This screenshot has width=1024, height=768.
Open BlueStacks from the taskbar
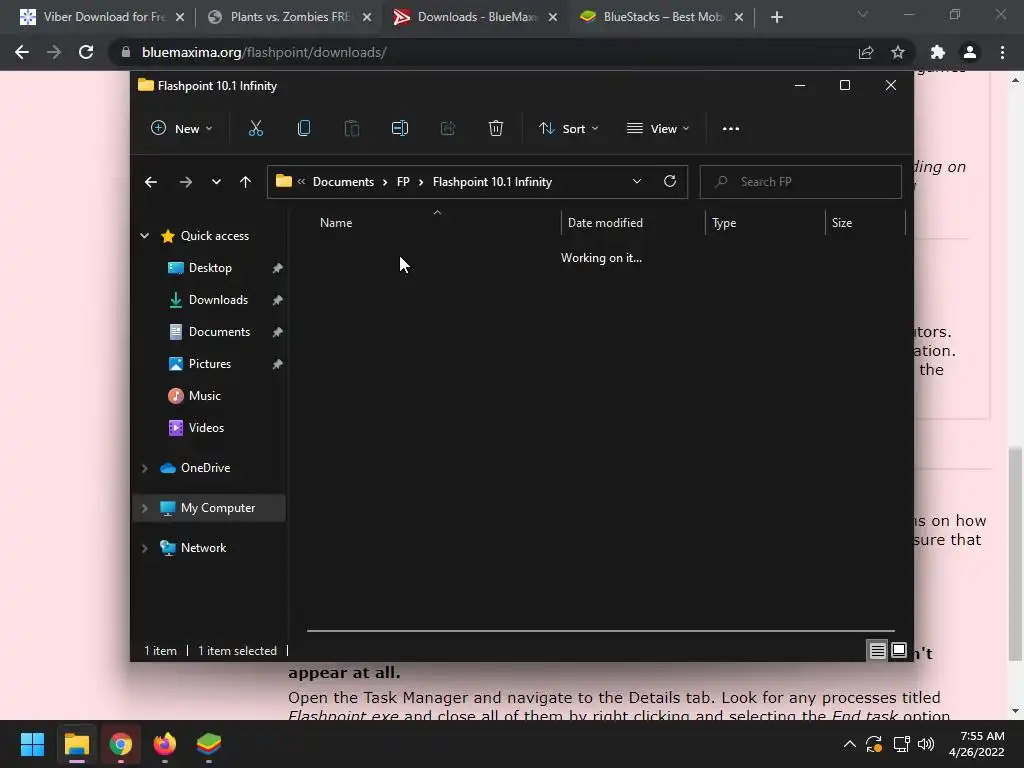click(x=209, y=744)
